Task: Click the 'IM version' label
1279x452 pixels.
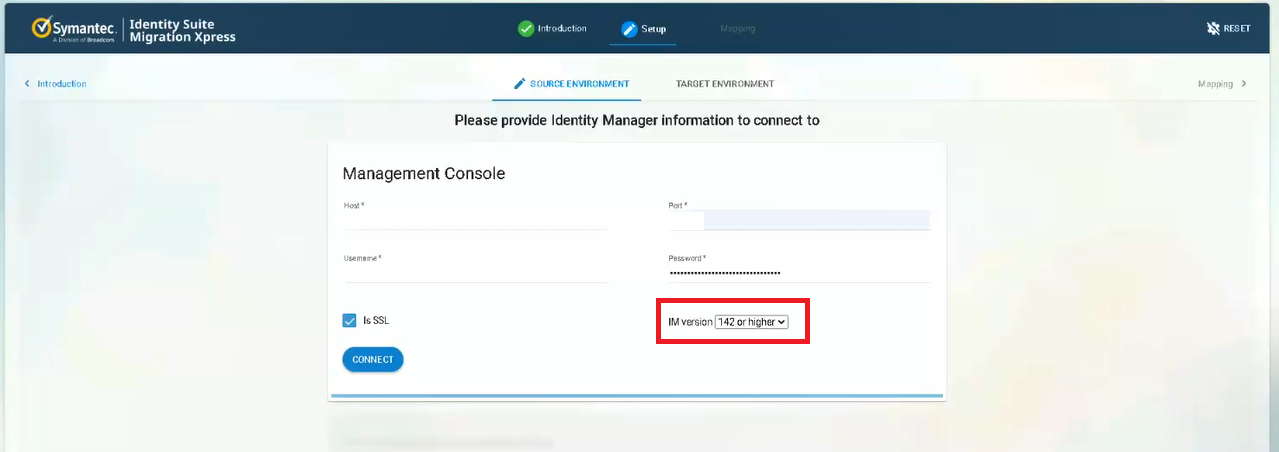Action: [690, 322]
